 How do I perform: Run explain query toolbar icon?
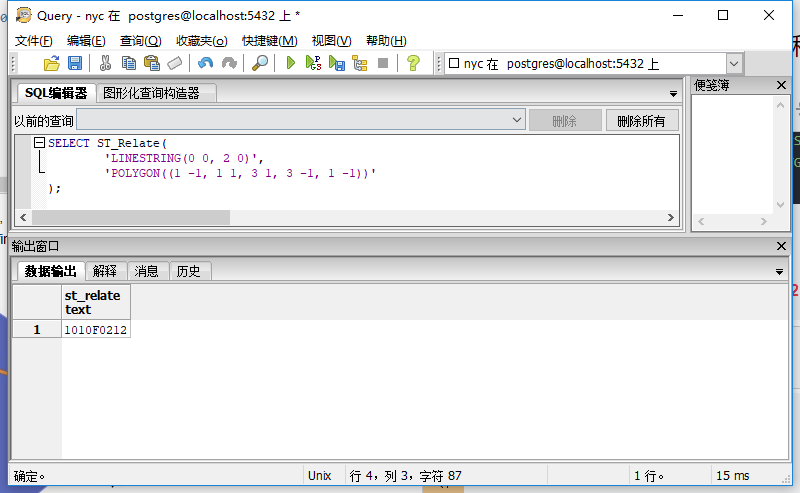point(360,63)
